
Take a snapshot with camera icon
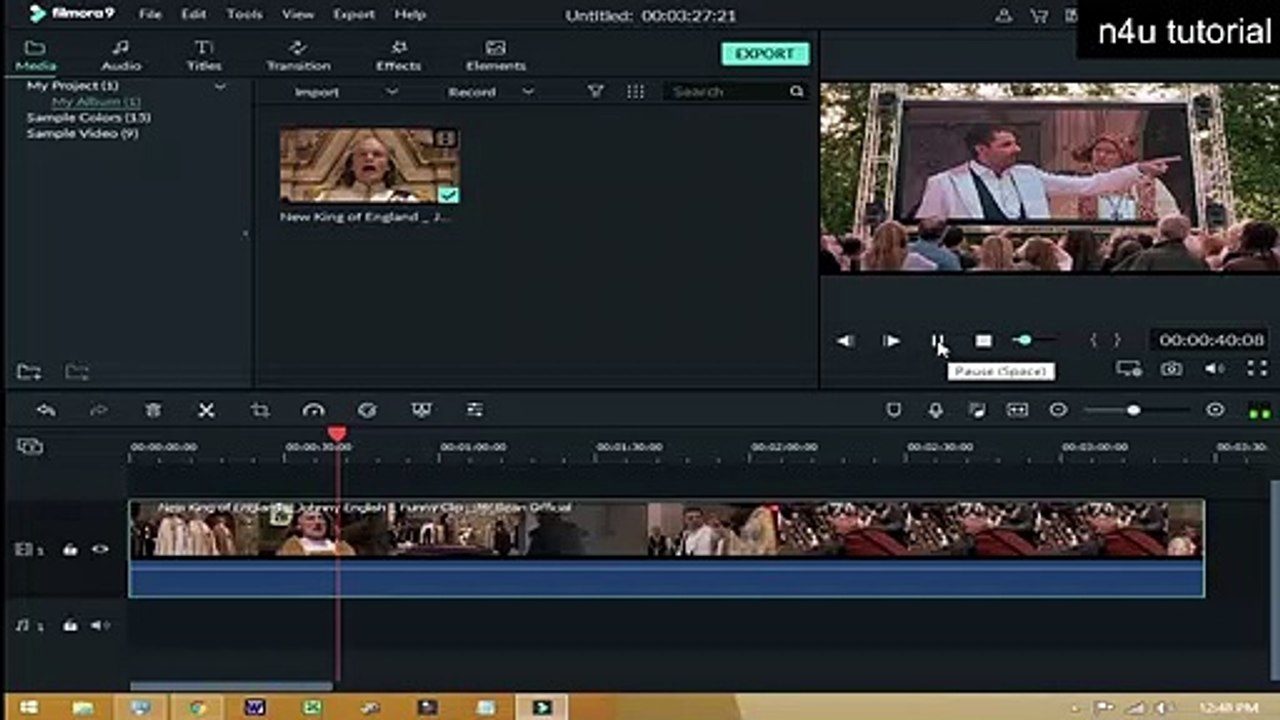(x=1171, y=369)
